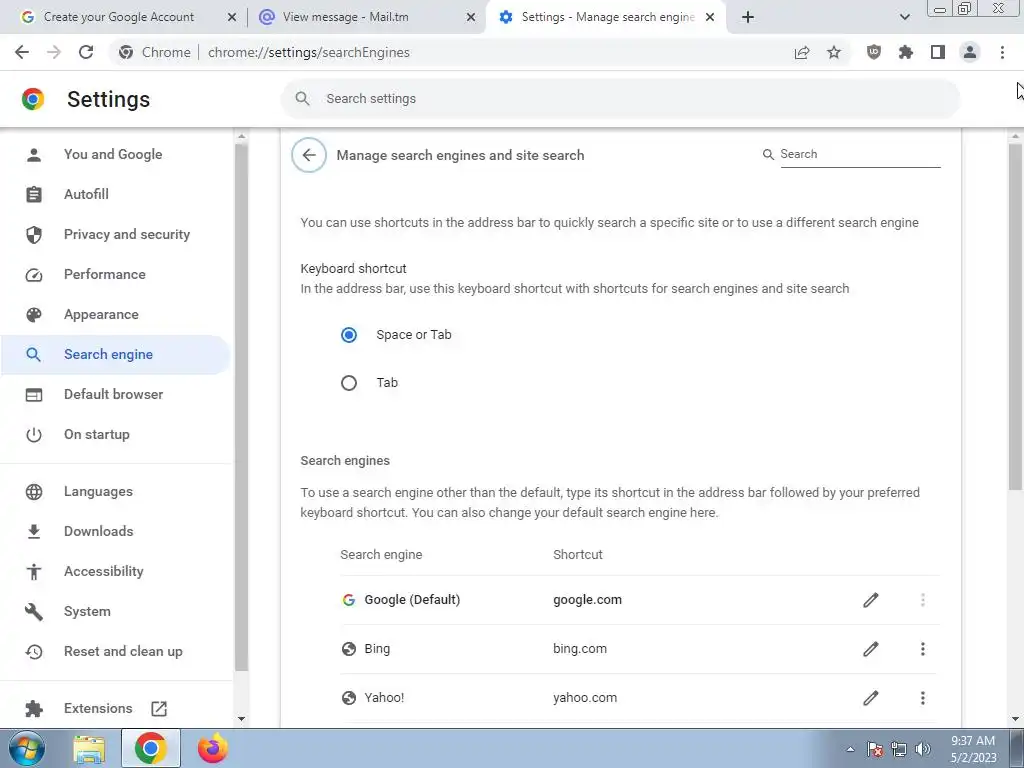Screen dimensions: 1024x768
Task: Select the Space or Tab radio option
Action: (349, 335)
